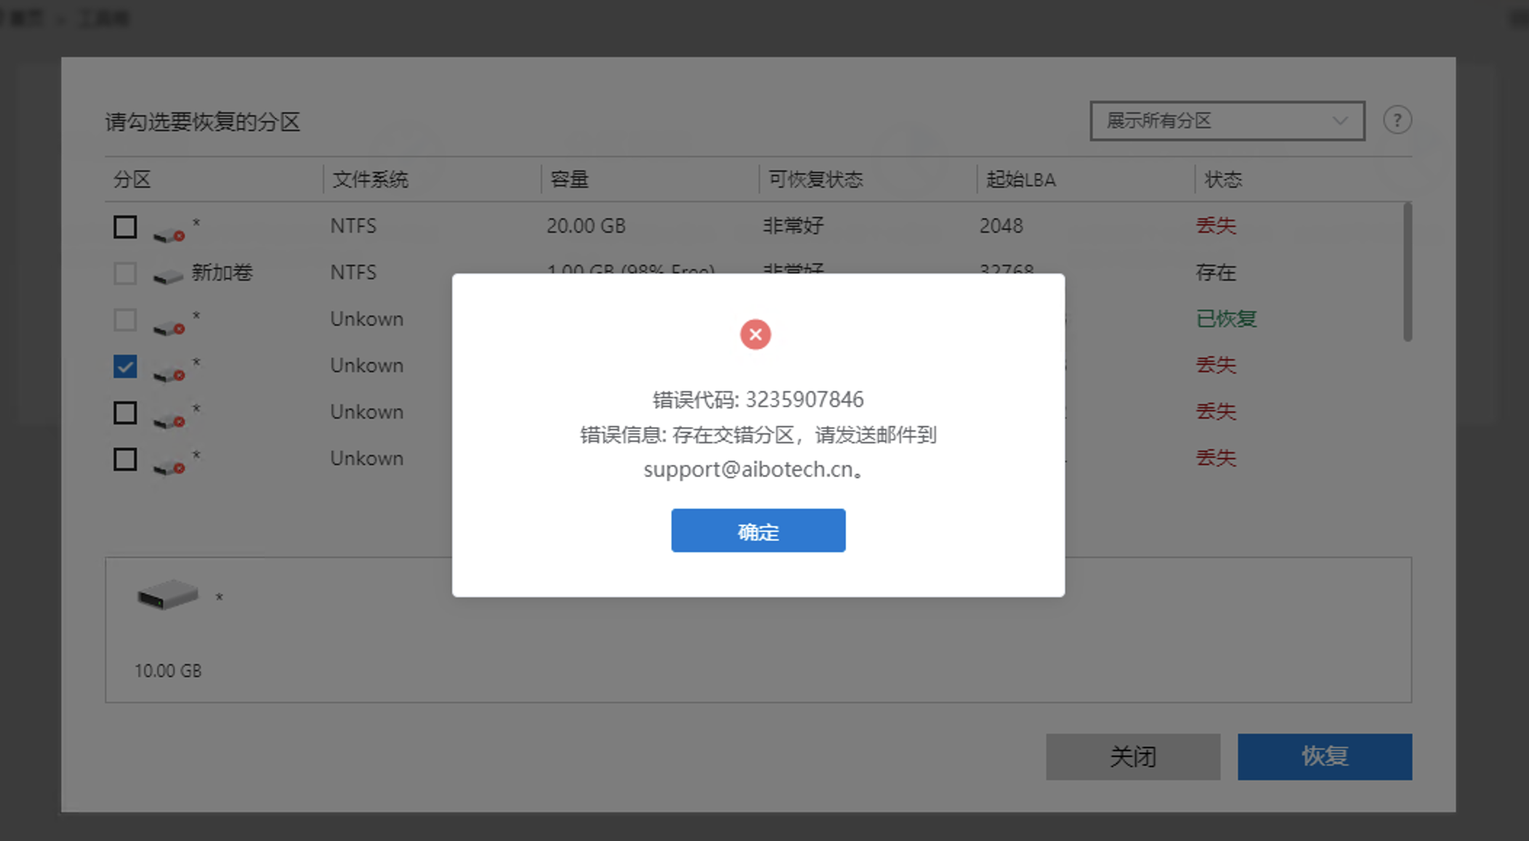This screenshot has height=841, width=1529.
Task: Click the 恢复 button
Action: [1324, 757]
